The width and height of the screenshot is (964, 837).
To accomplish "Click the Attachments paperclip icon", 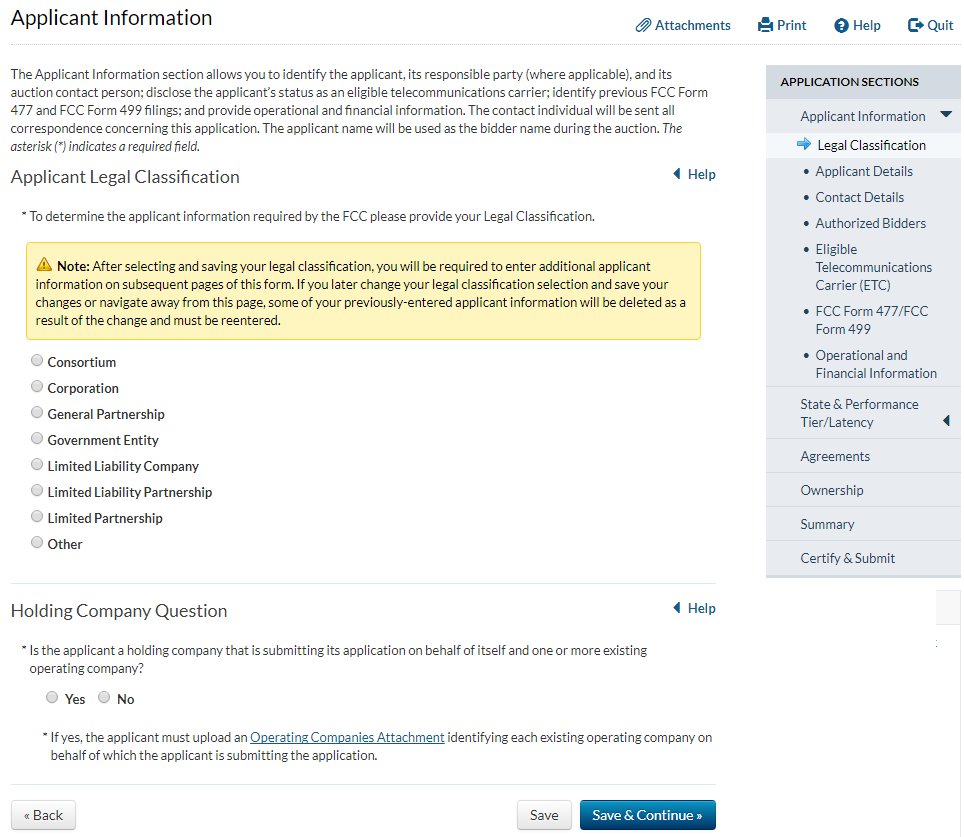I will tap(644, 25).
